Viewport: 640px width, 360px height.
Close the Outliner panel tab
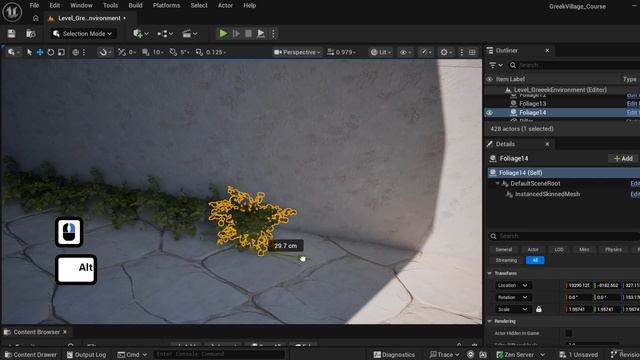(x=547, y=51)
